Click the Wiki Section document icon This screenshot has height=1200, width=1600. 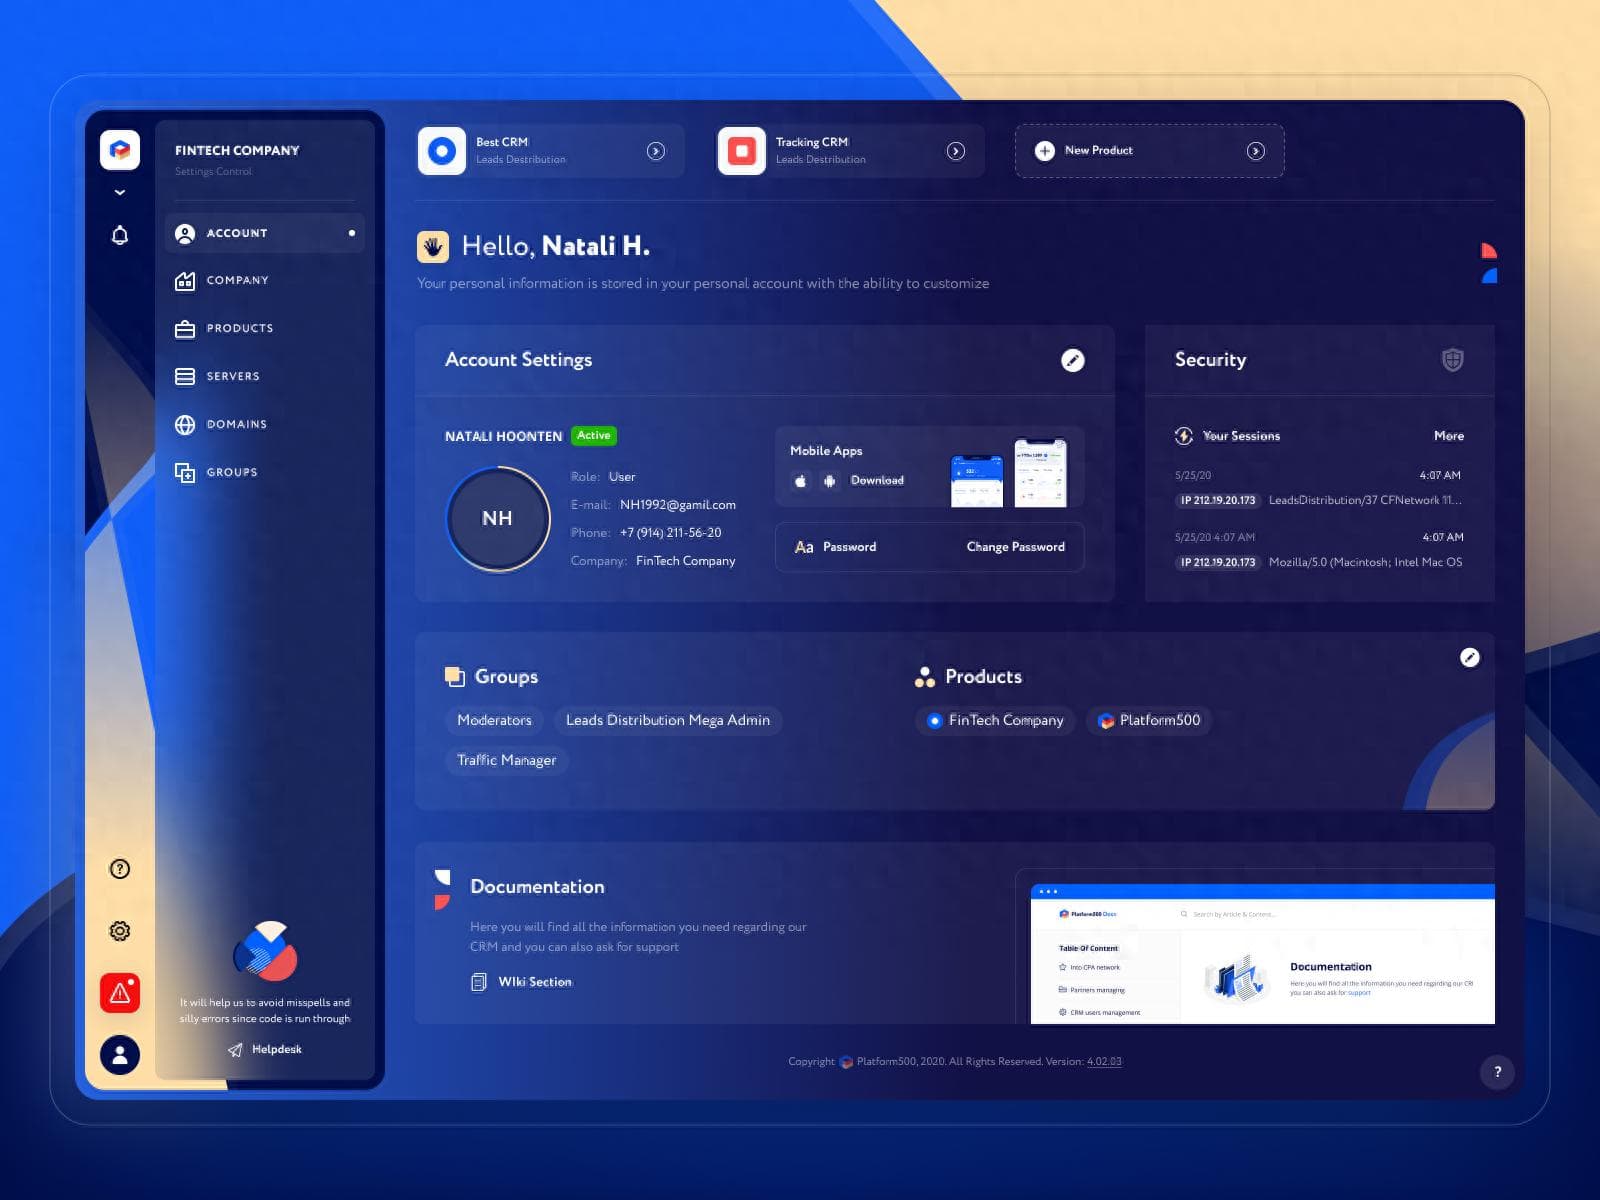click(x=479, y=982)
